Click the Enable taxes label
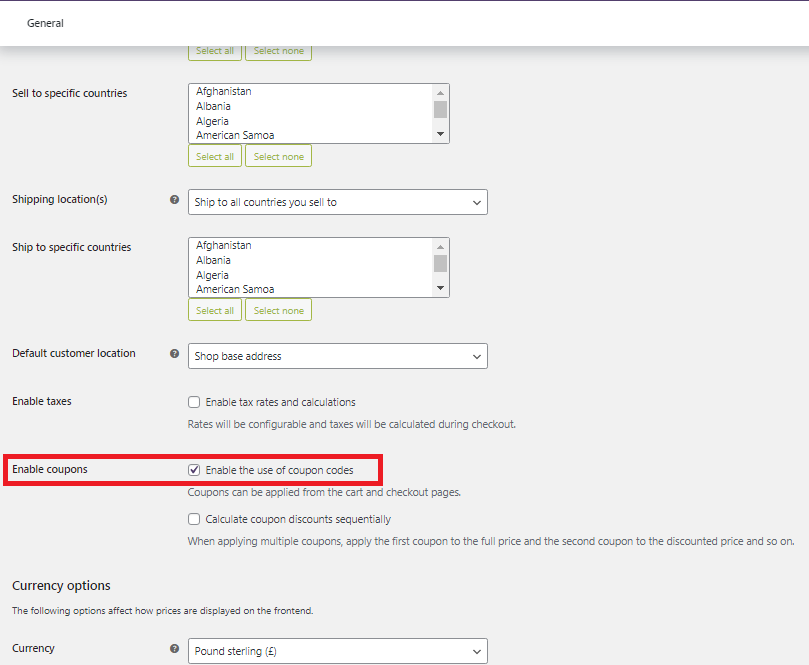The image size is (809, 665). click(42, 401)
